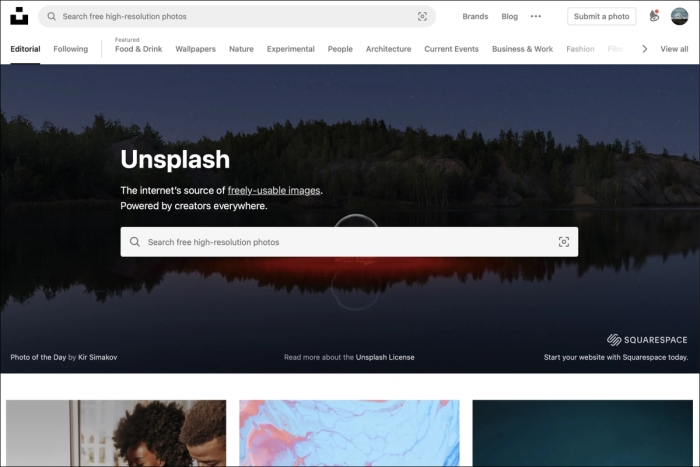Open the notifications bell icon

(654, 16)
